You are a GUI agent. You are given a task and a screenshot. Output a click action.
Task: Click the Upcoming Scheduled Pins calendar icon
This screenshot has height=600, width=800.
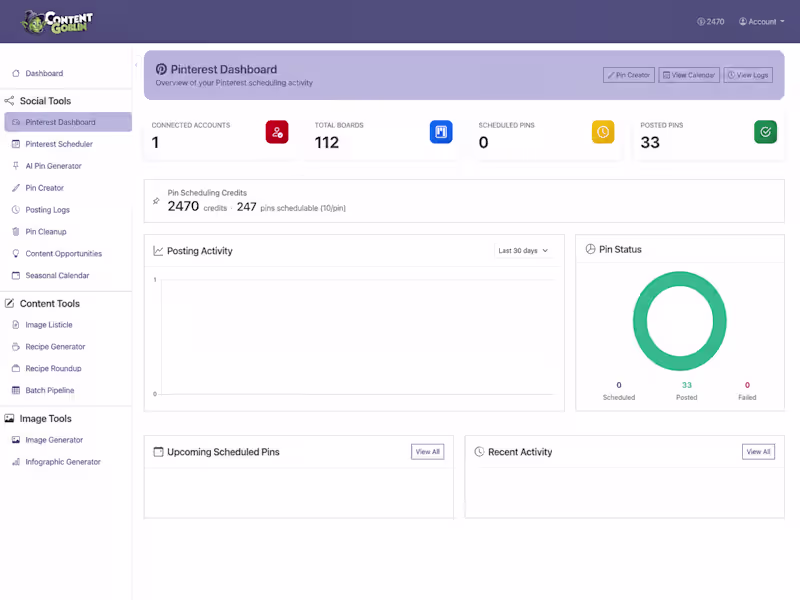click(x=159, y=452)
